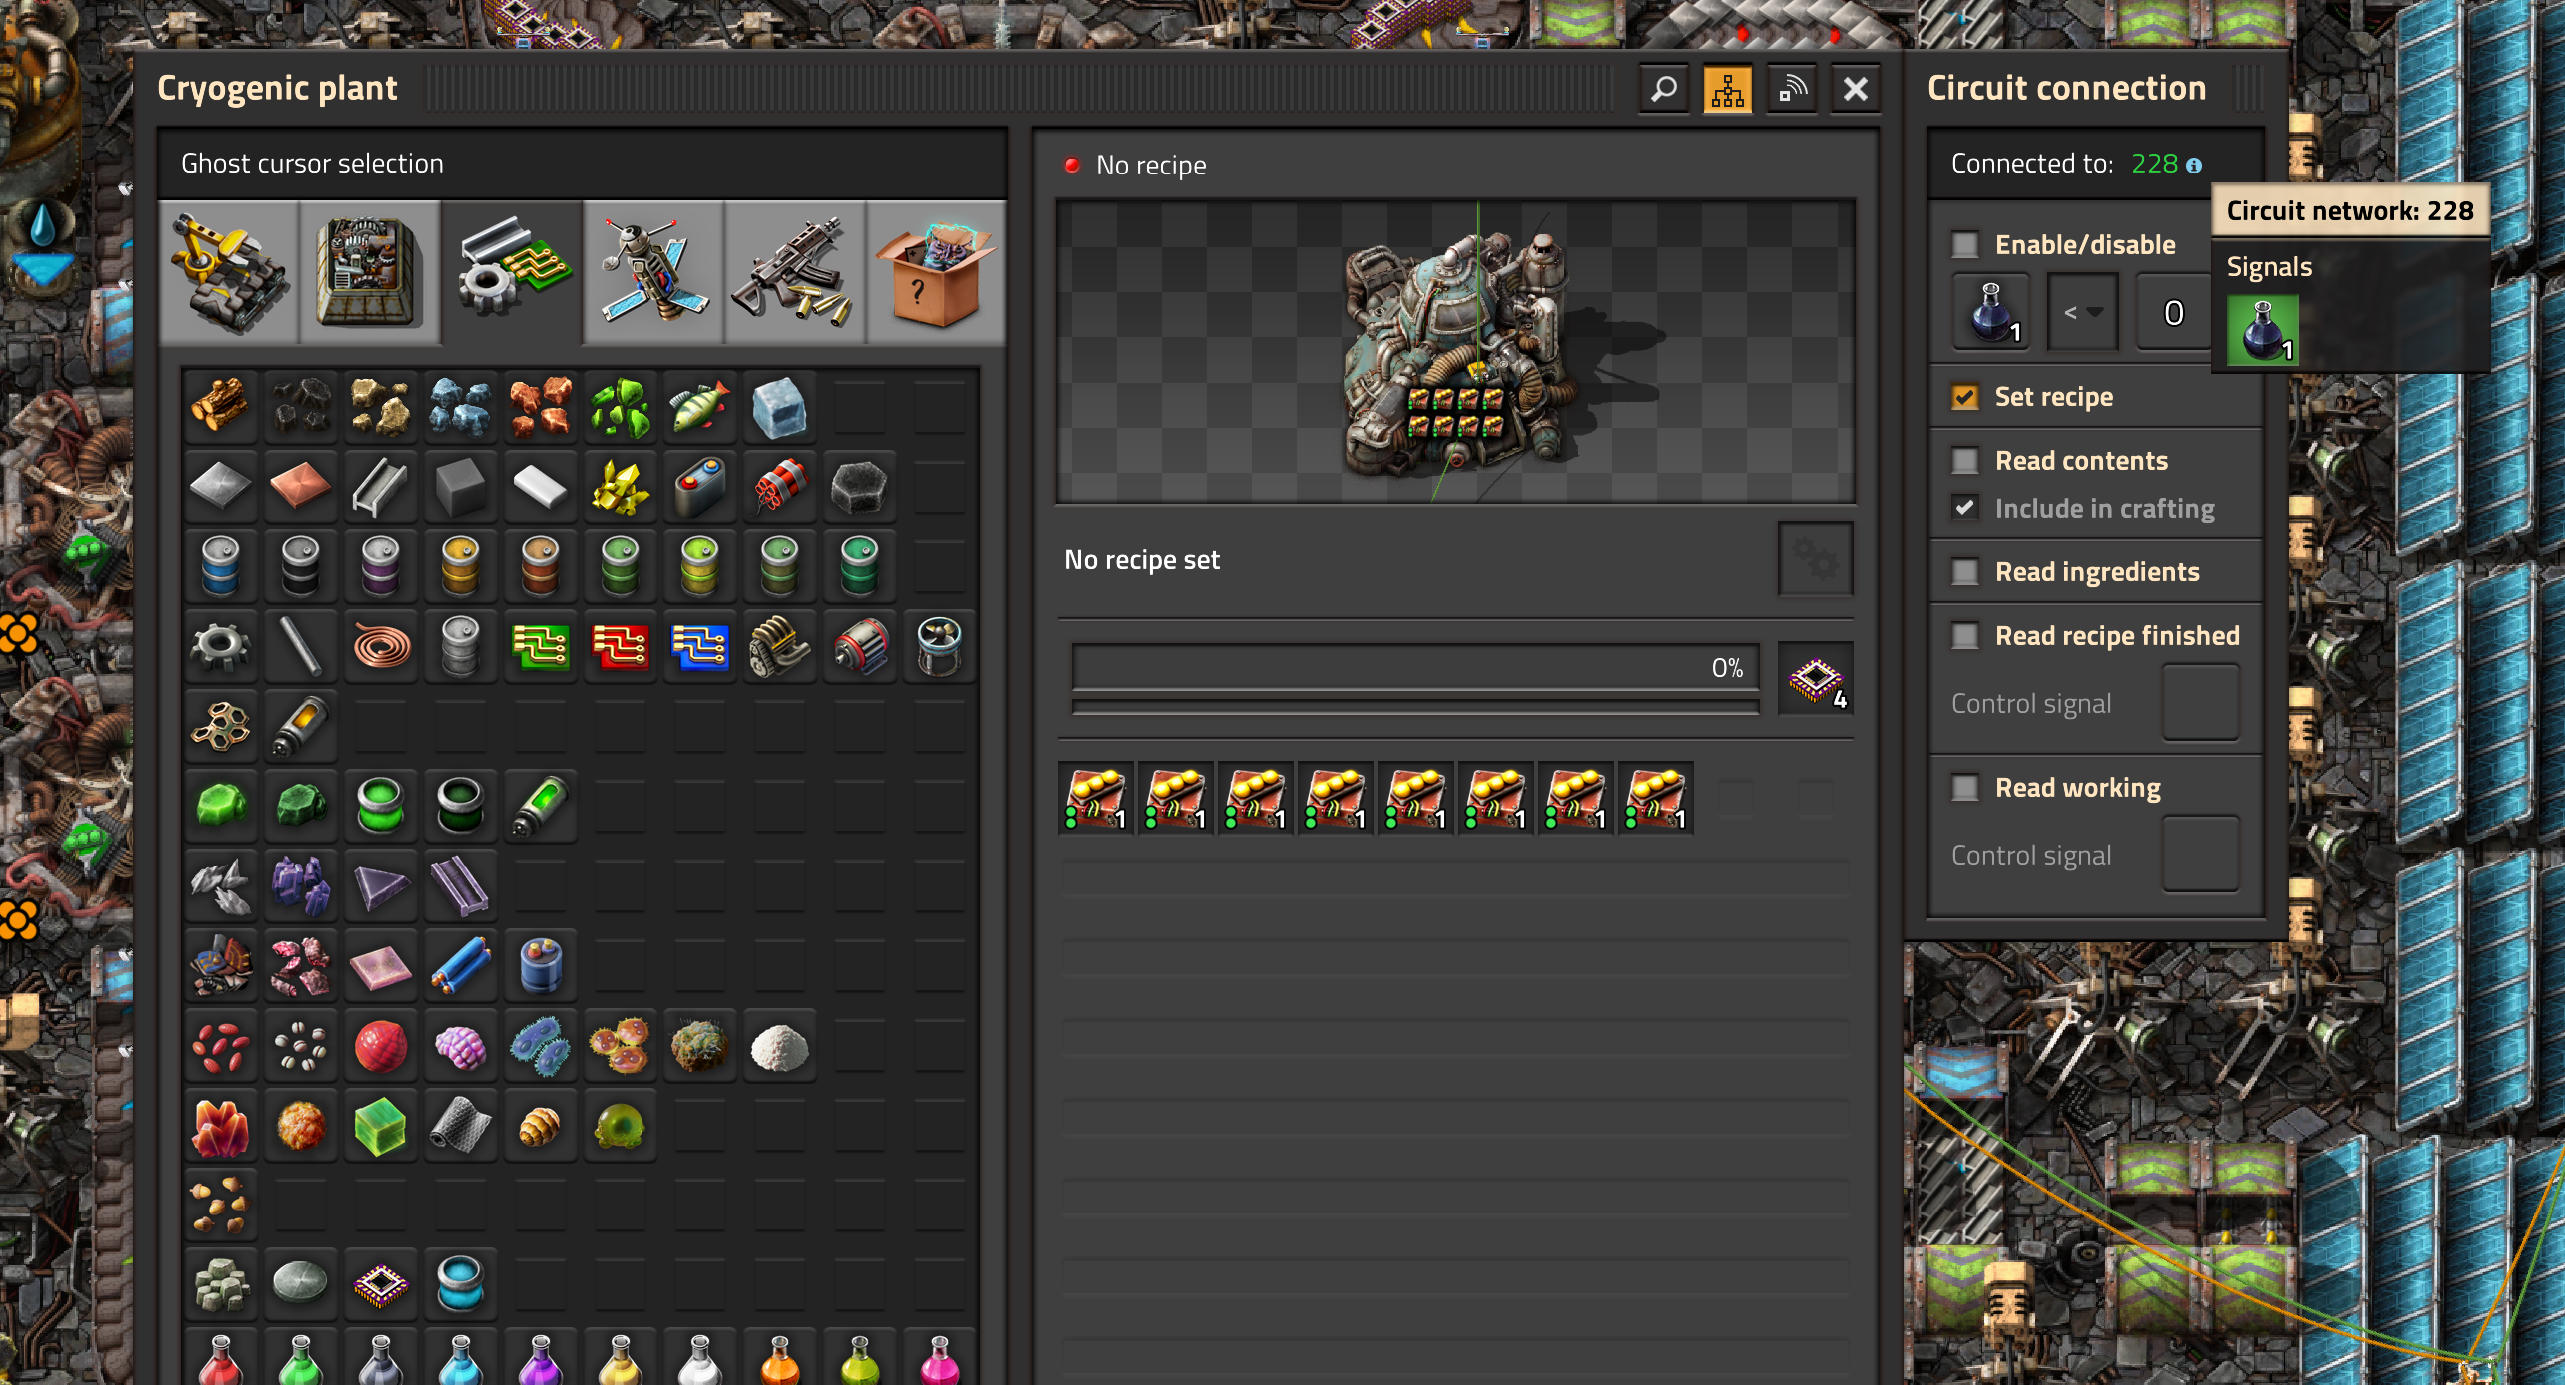2565x1385 pixels.
Task: Toggle the circuit network panel button
Action: point(1728,90)
